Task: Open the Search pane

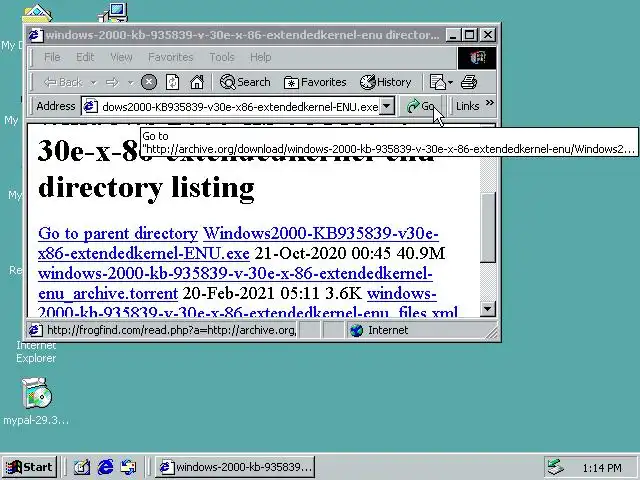Action: pyautogui.click(x=245, y=82)
